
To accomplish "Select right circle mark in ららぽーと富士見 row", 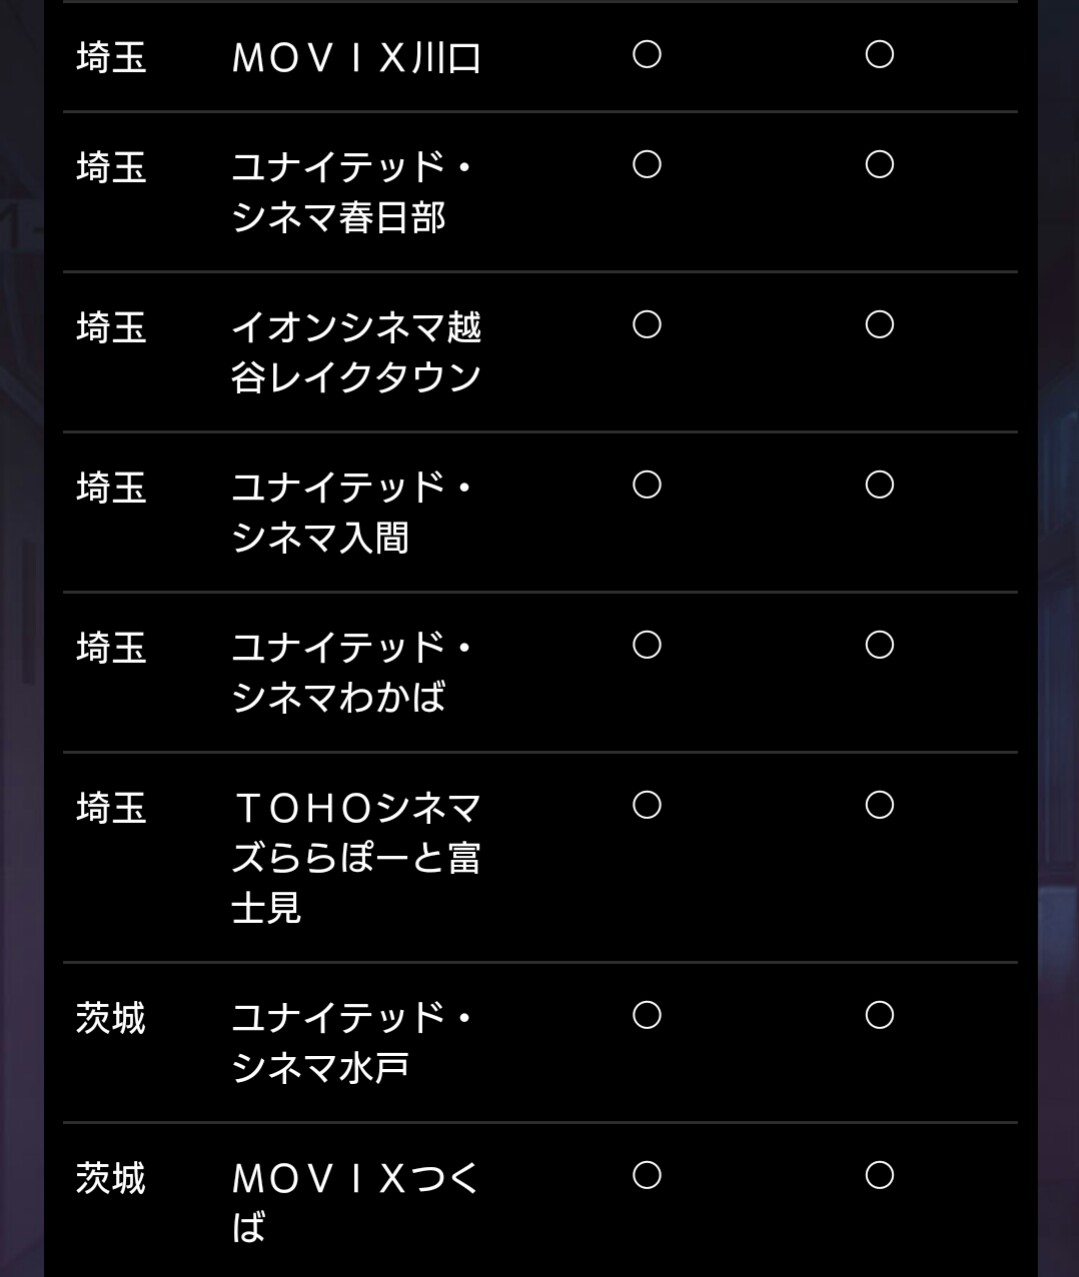I will pyautogui.click(x=879, y=805).
